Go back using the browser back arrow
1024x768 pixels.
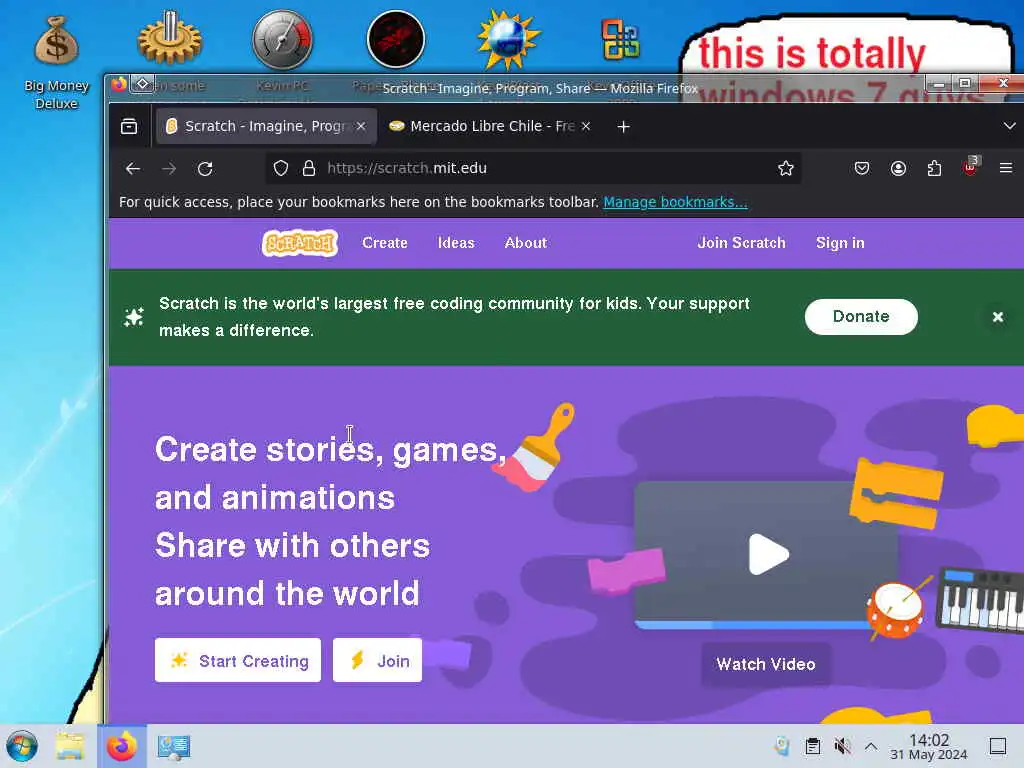[133, 168]
